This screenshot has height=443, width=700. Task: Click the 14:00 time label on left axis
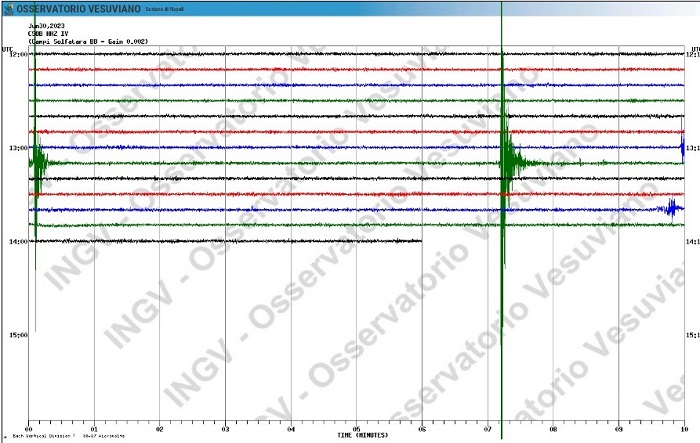[18, 242]
